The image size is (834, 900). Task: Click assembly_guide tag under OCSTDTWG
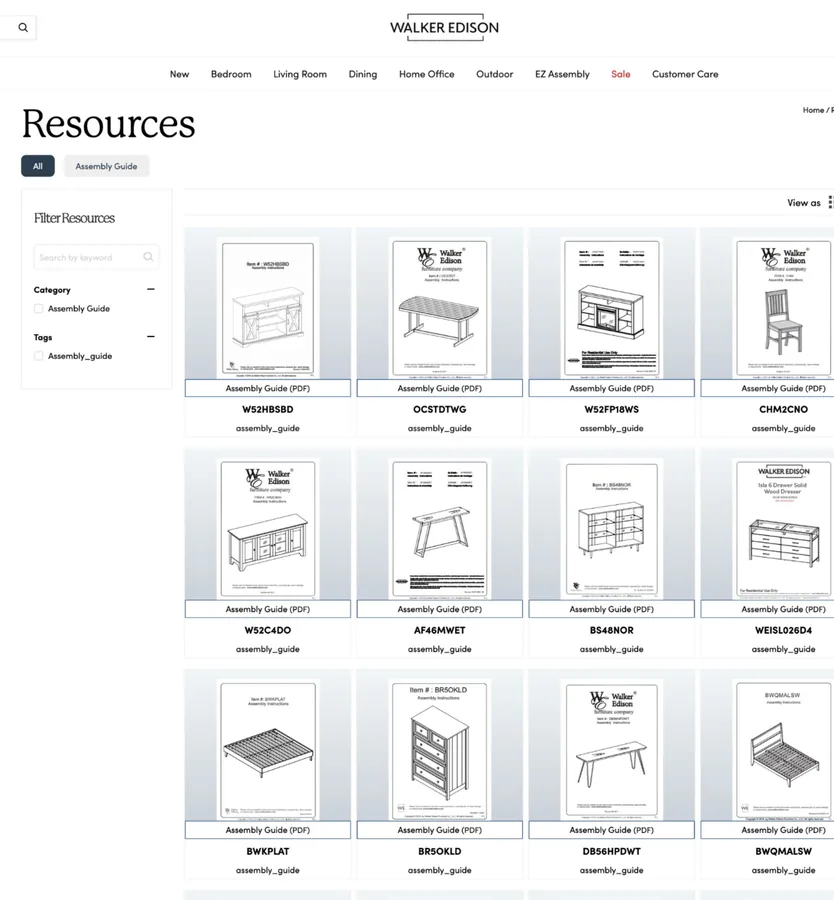440,428
